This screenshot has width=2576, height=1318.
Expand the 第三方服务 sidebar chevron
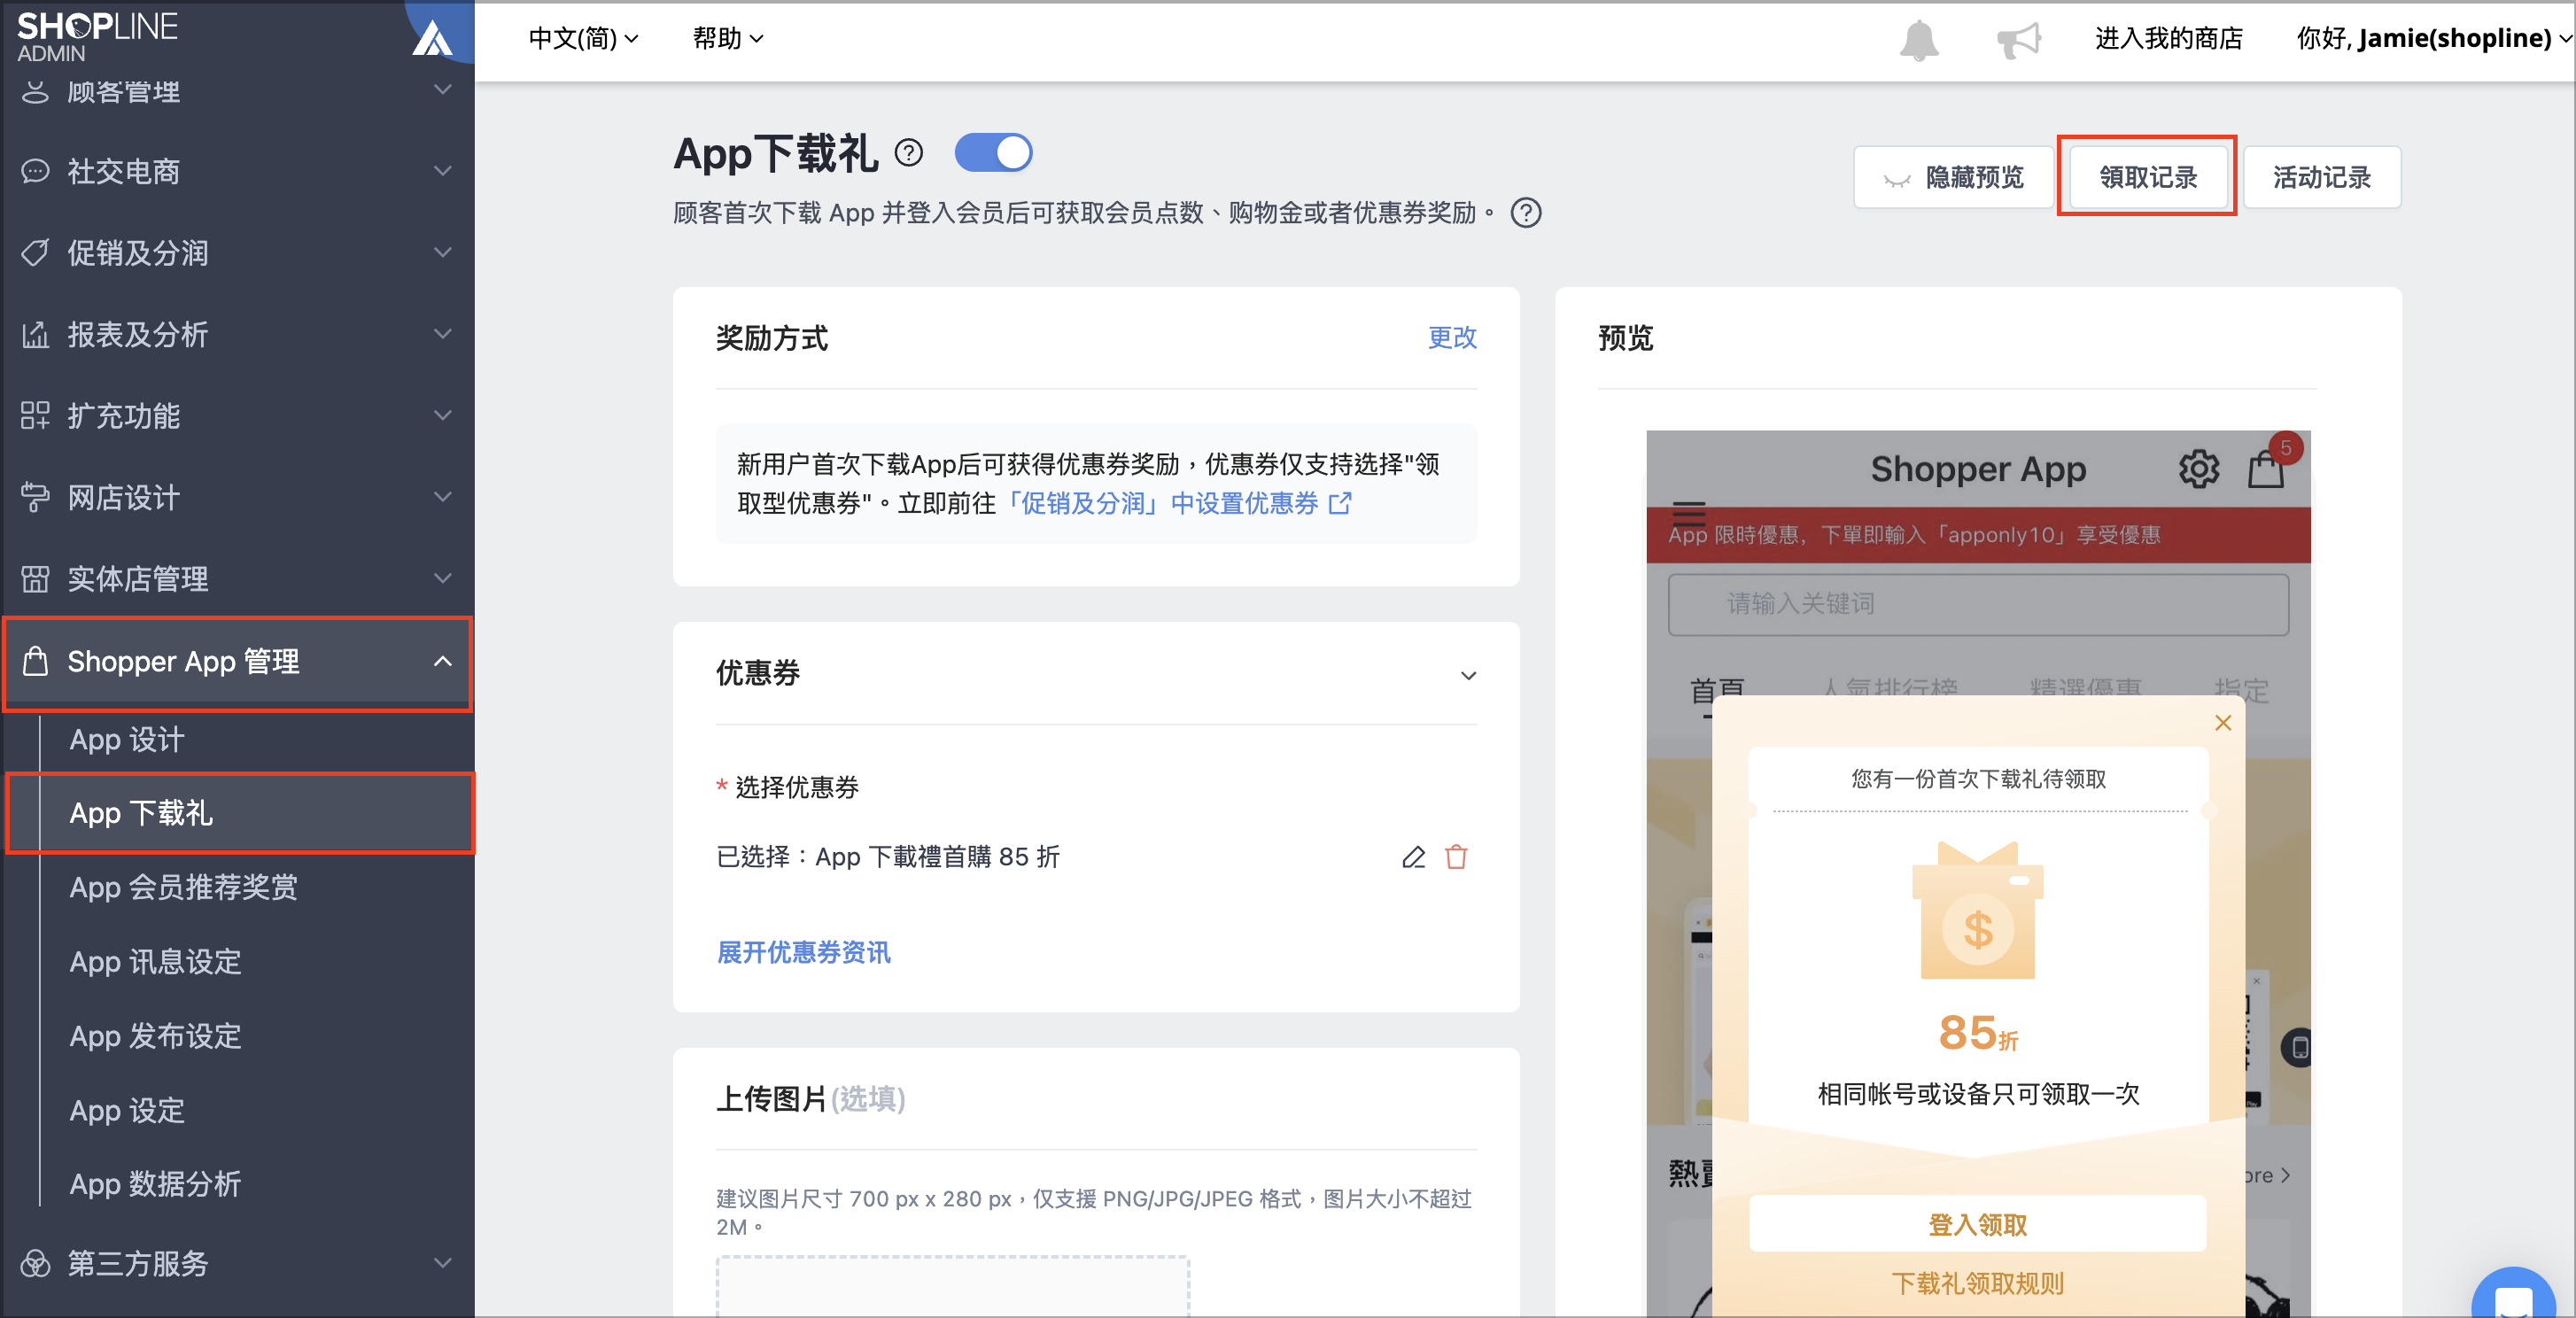click(442, 1263)
